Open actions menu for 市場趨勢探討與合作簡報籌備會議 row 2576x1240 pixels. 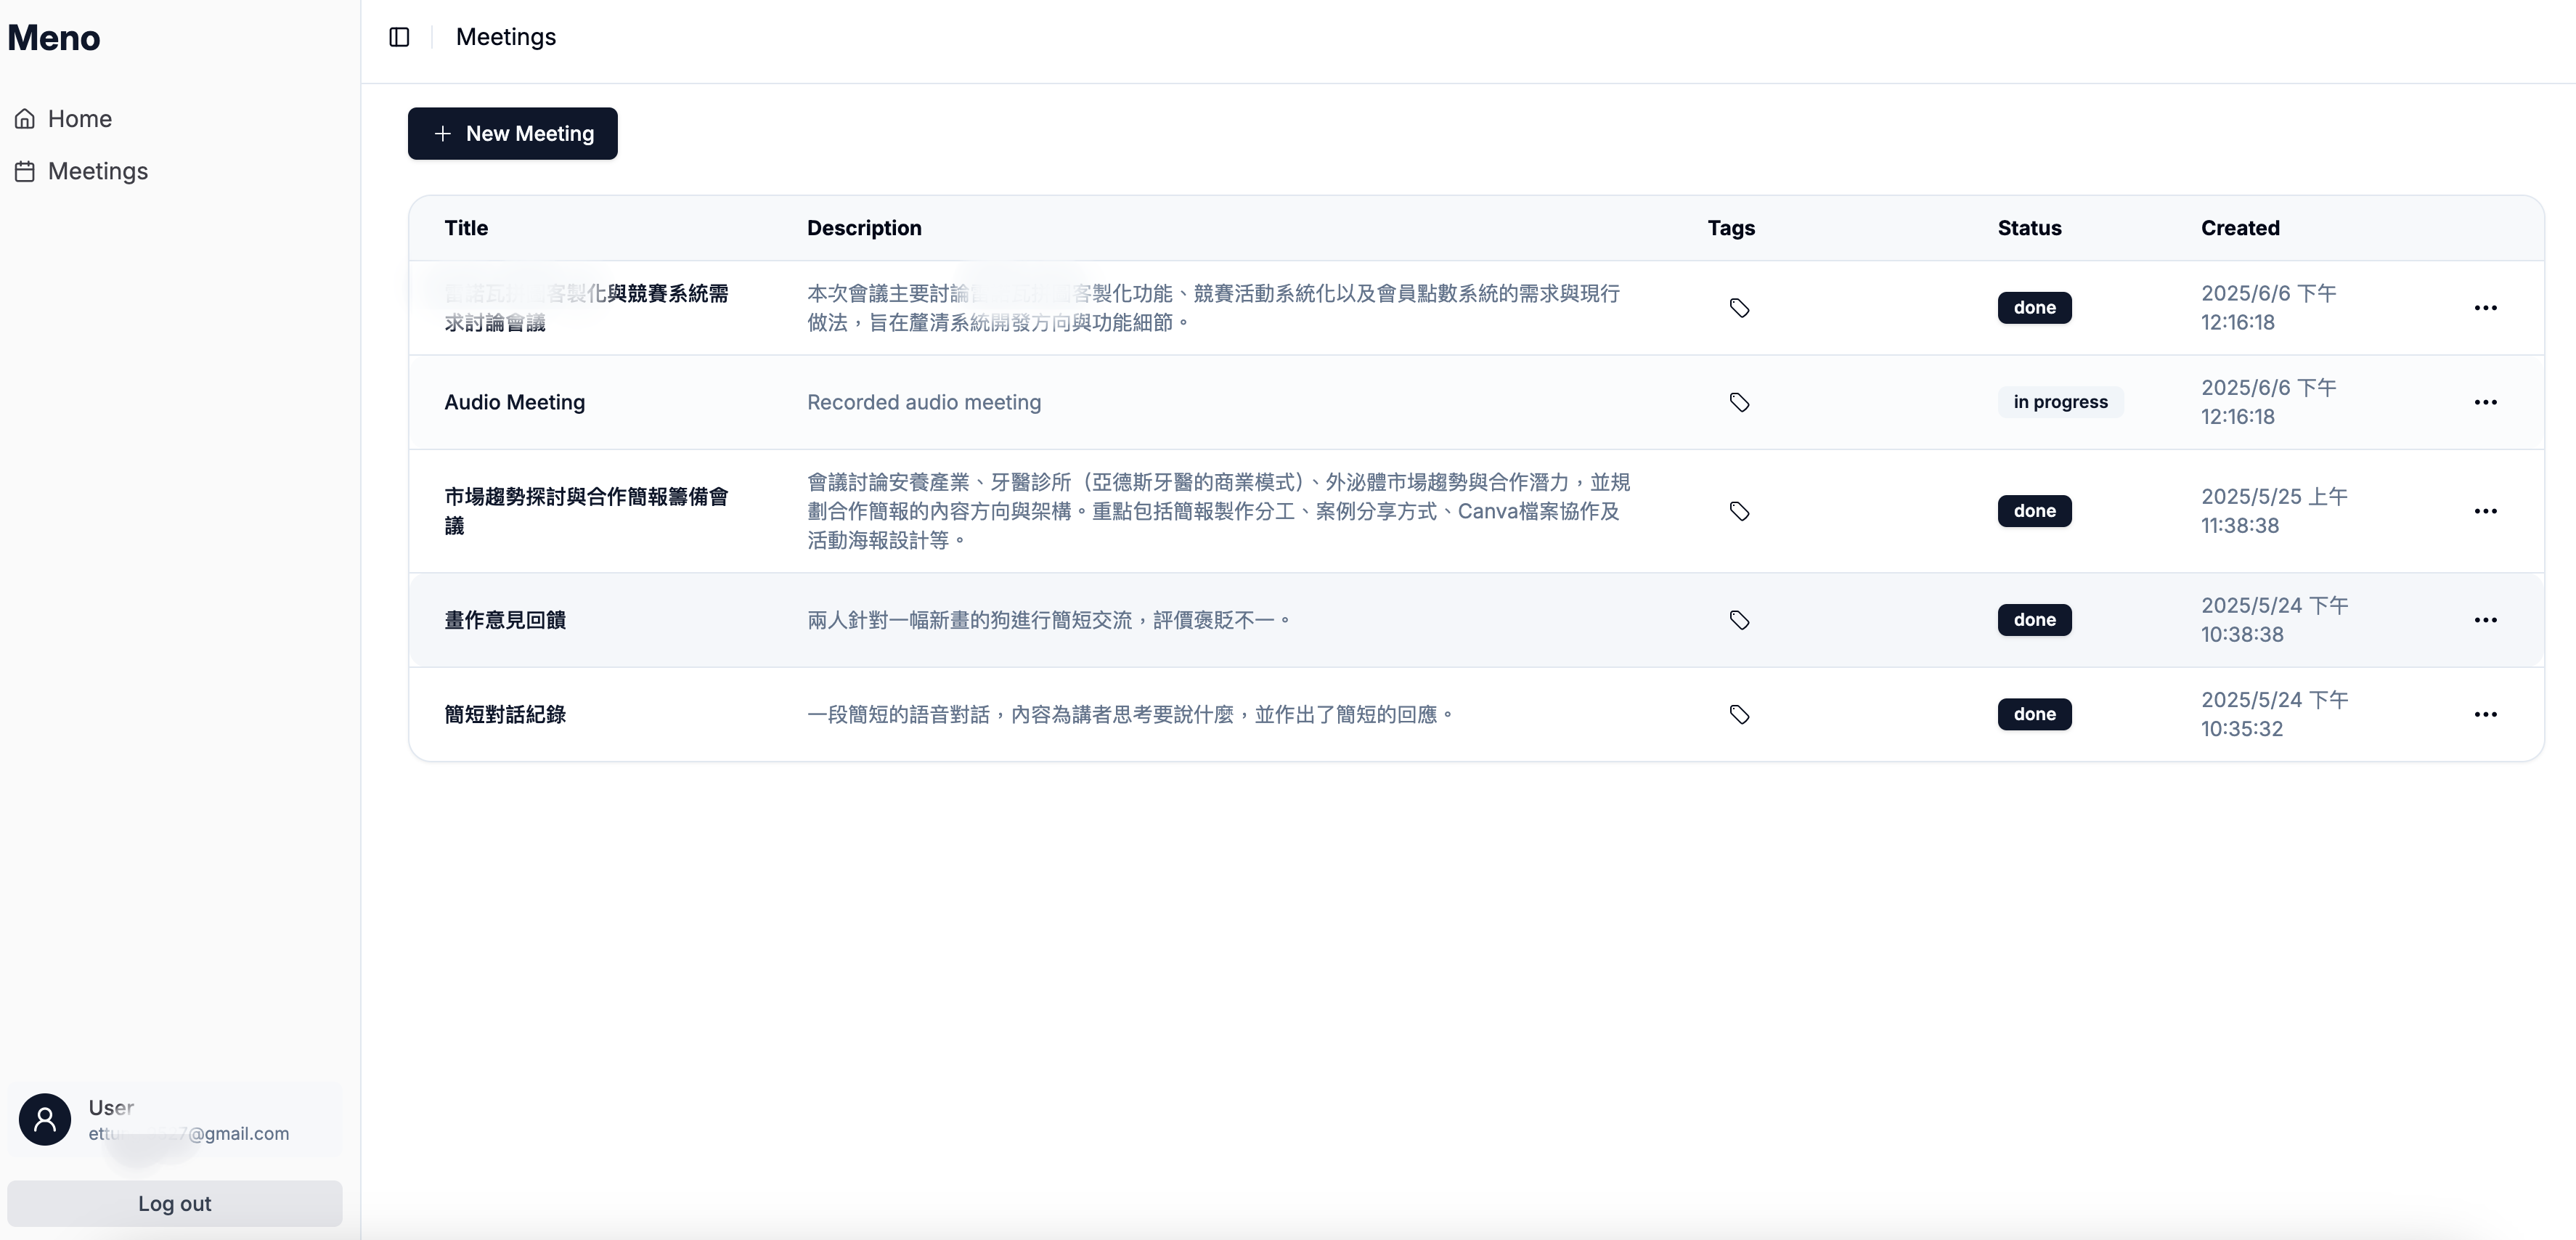coord(2485,511)
